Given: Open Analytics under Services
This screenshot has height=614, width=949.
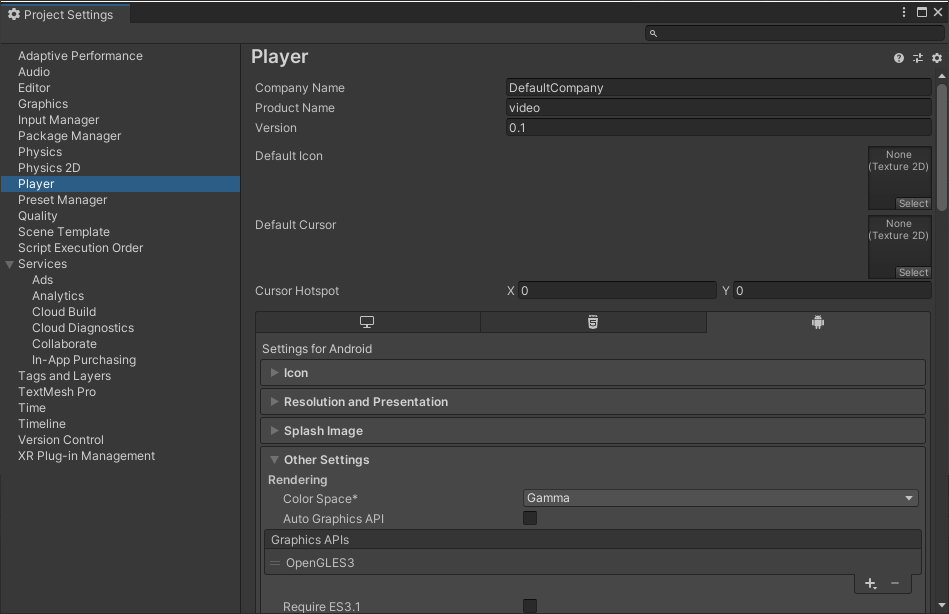Looking at the screenshot, I should coord(58,296).
